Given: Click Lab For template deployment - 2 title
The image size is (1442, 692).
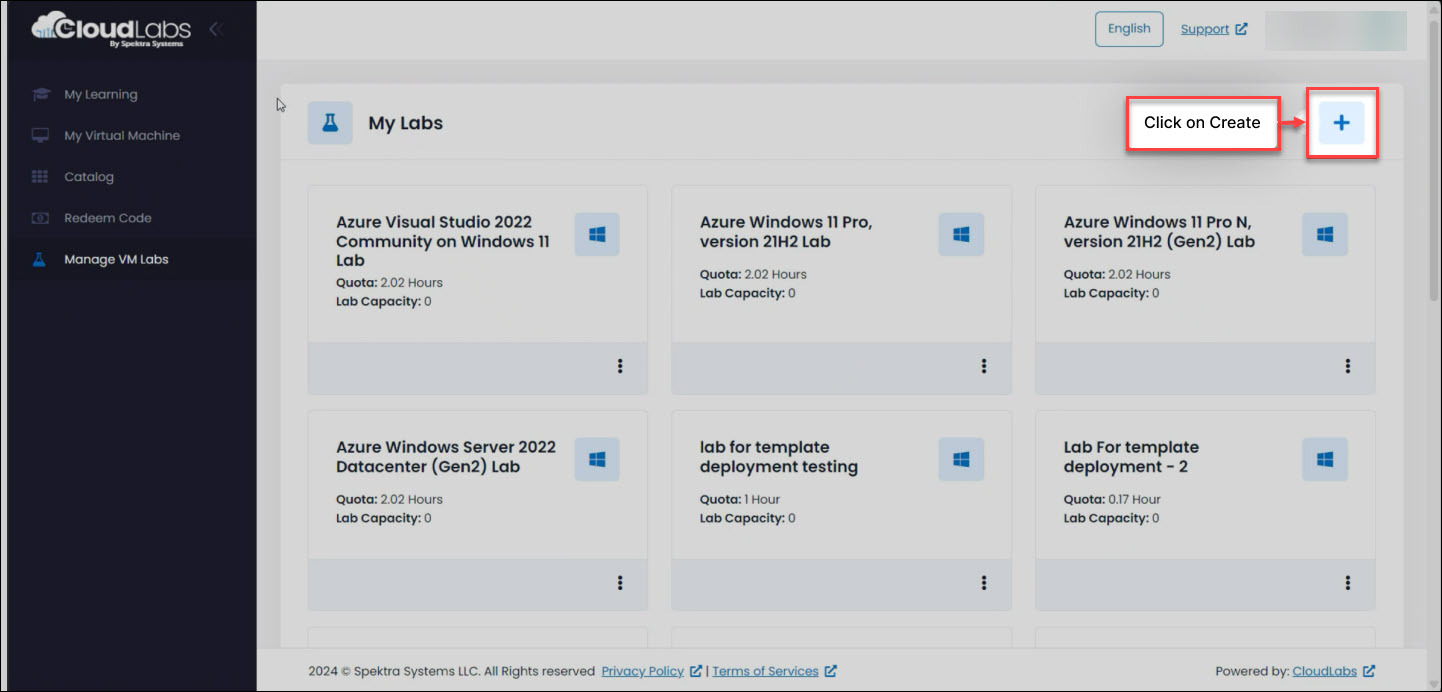Looking at the screenshot, I should (1131, 457).
